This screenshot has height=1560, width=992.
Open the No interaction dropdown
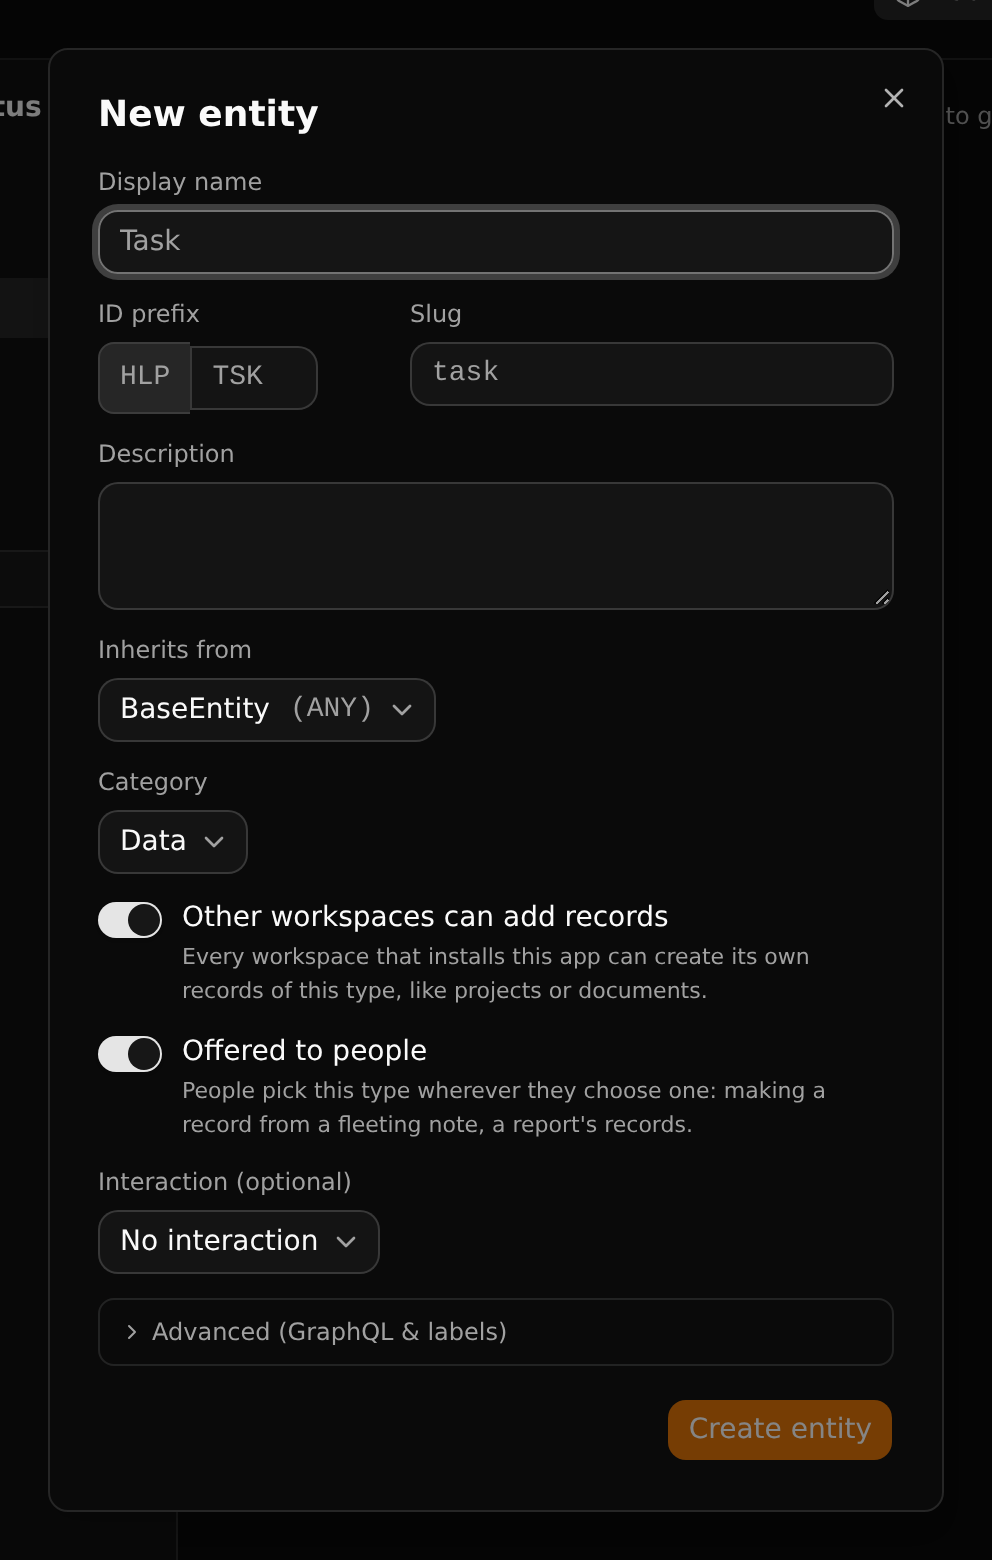coord(239,1242)
